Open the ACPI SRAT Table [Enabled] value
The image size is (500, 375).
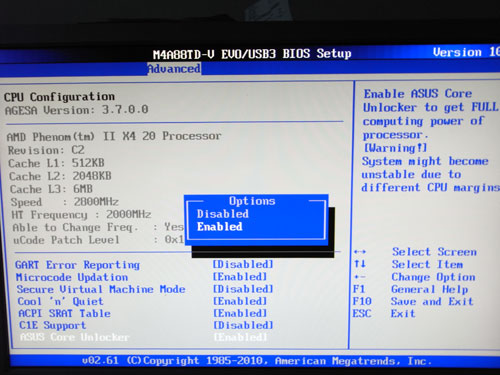click(240, 313)
